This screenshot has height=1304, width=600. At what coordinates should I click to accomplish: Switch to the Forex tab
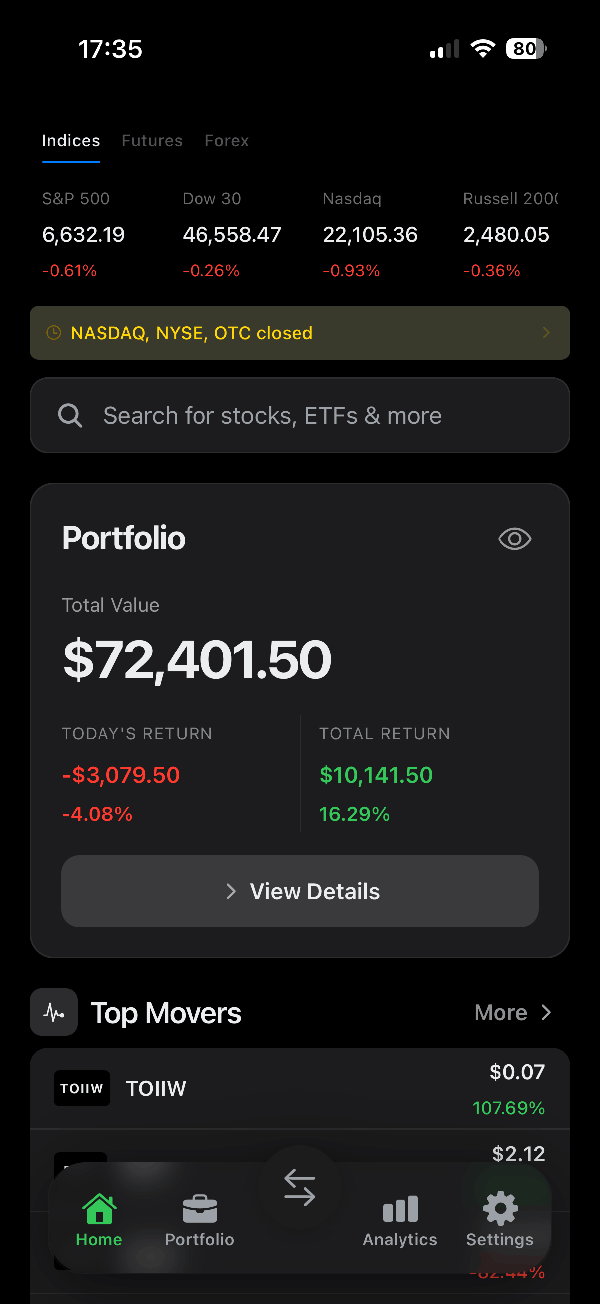(x=226, y=140)
